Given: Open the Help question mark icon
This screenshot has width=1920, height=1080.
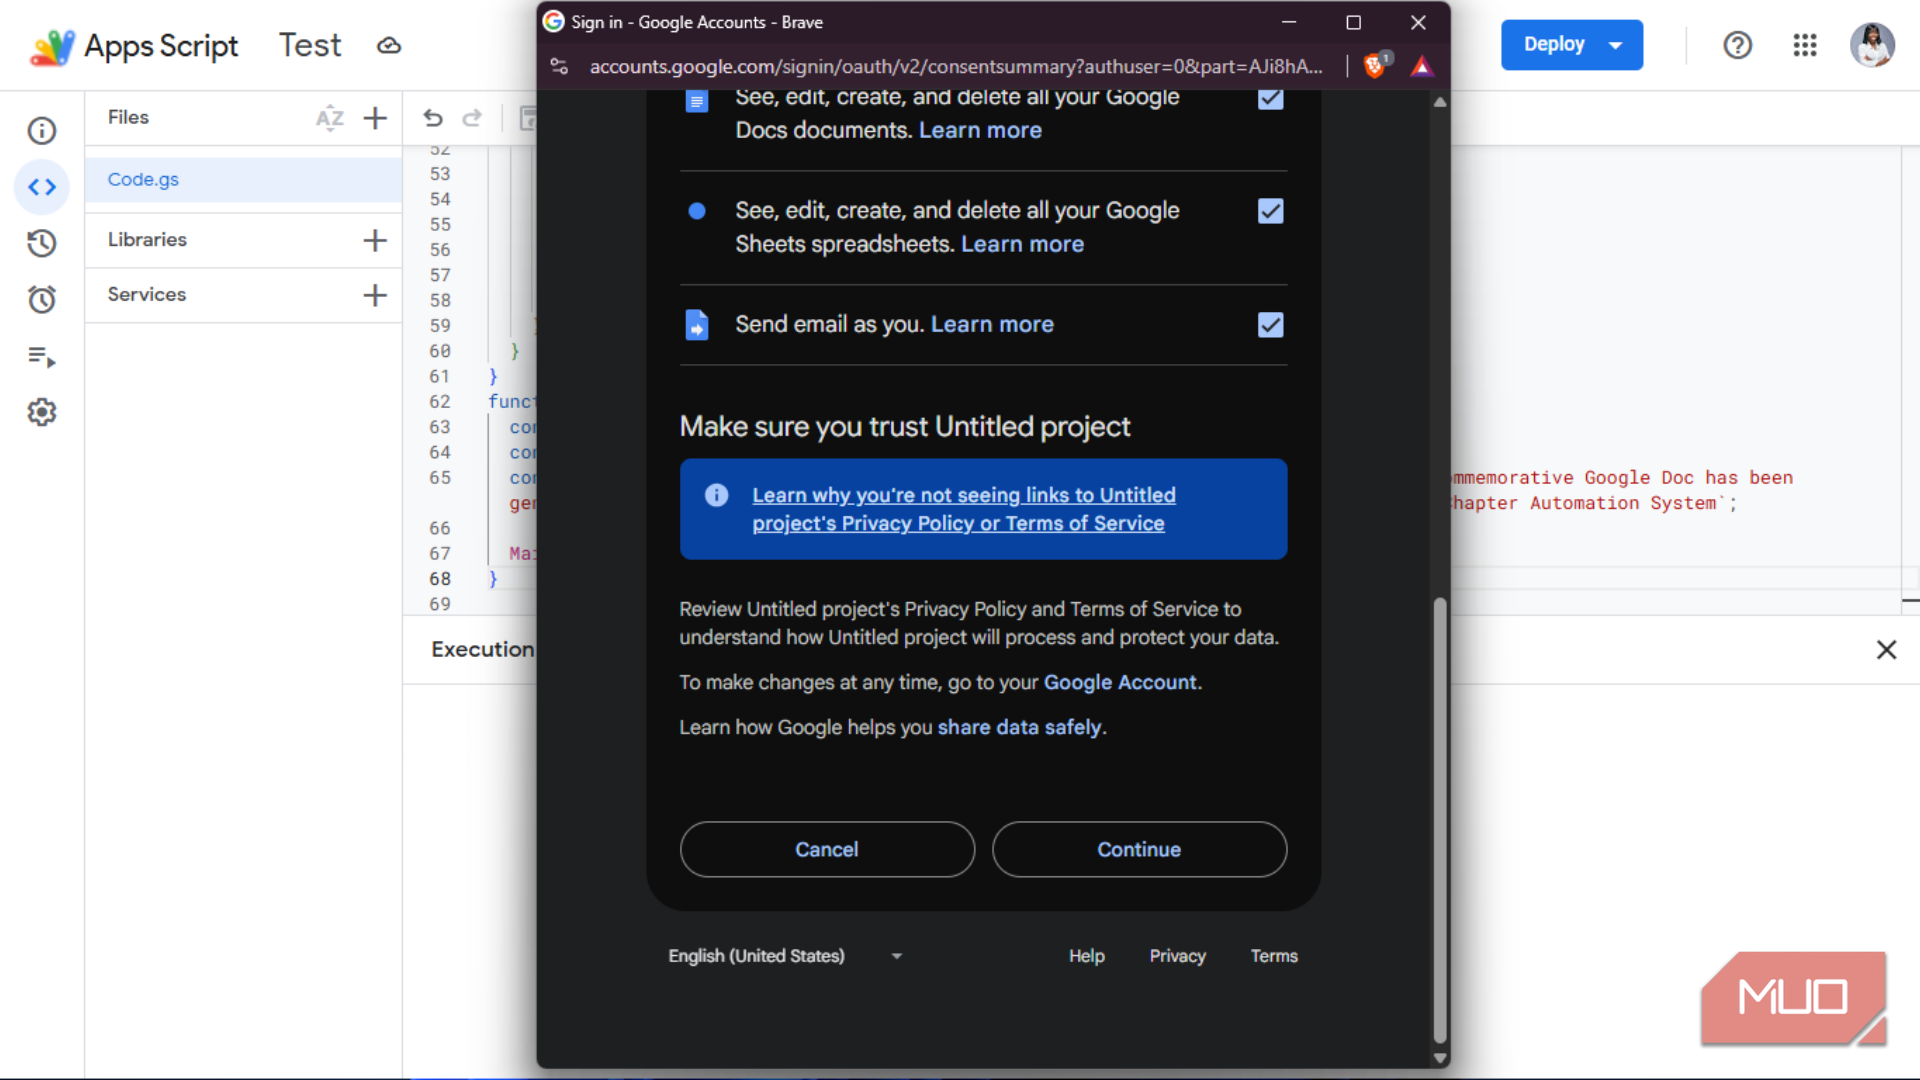Looking at the screenshot, I should click(1738, 45).
